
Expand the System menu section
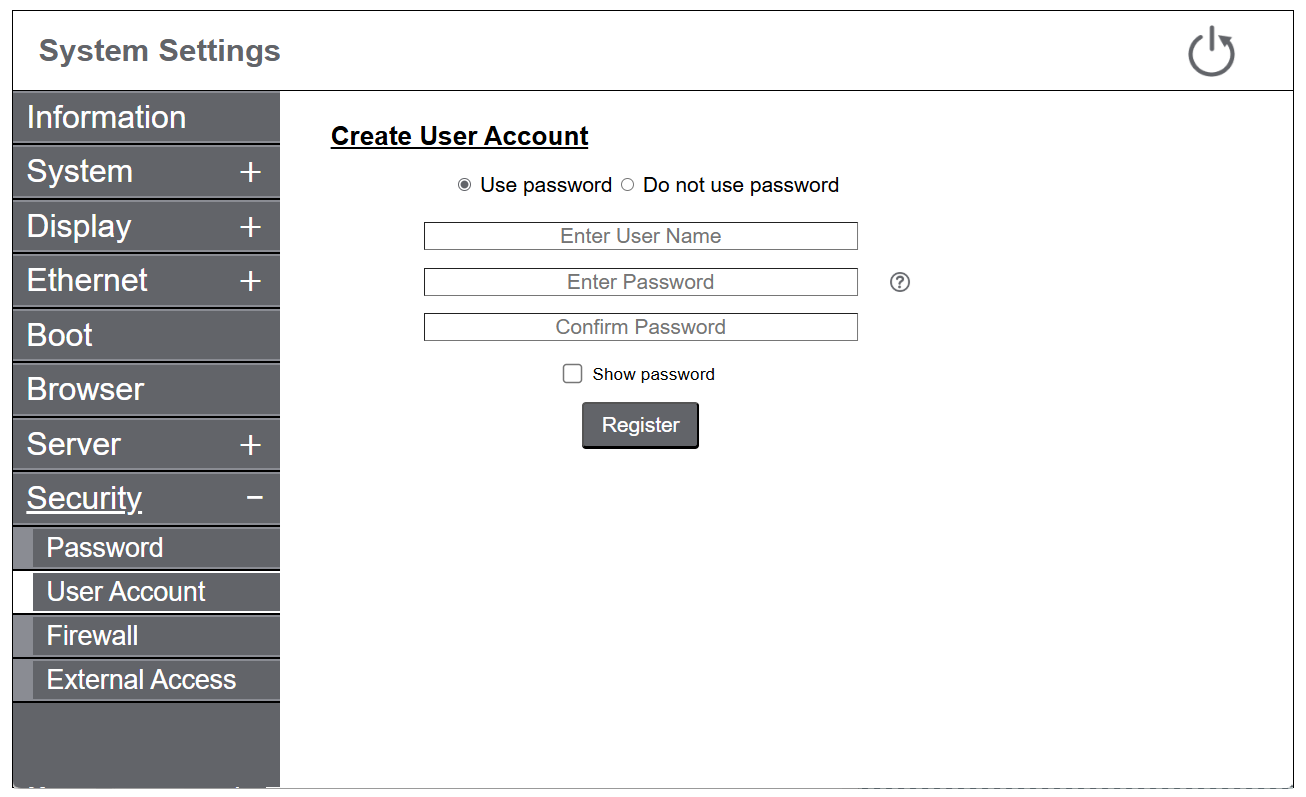click(x=250, y=172)
